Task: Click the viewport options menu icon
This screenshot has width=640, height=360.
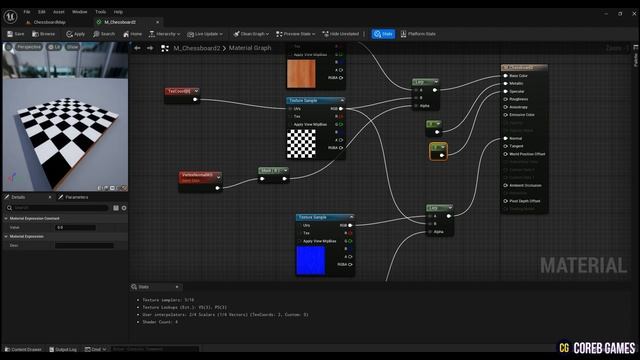Action: (x=9, y=47)
